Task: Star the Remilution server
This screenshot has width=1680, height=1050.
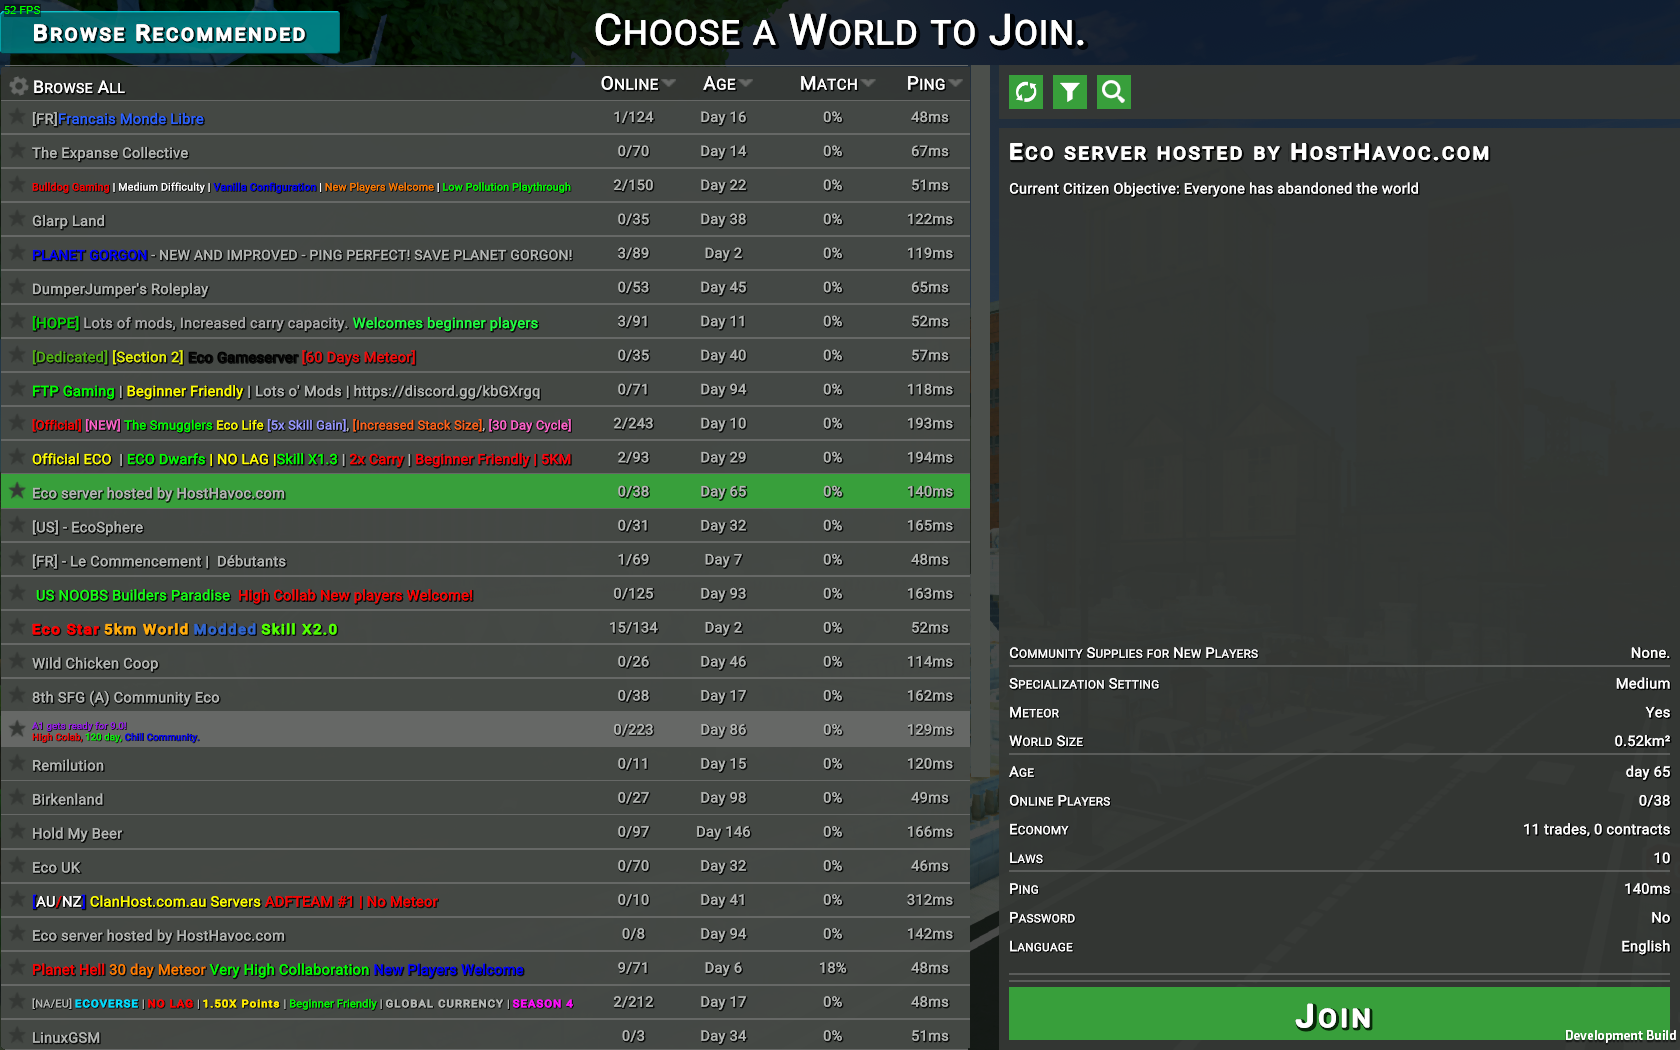Action: pyautogui.click(x=17, y=763)
